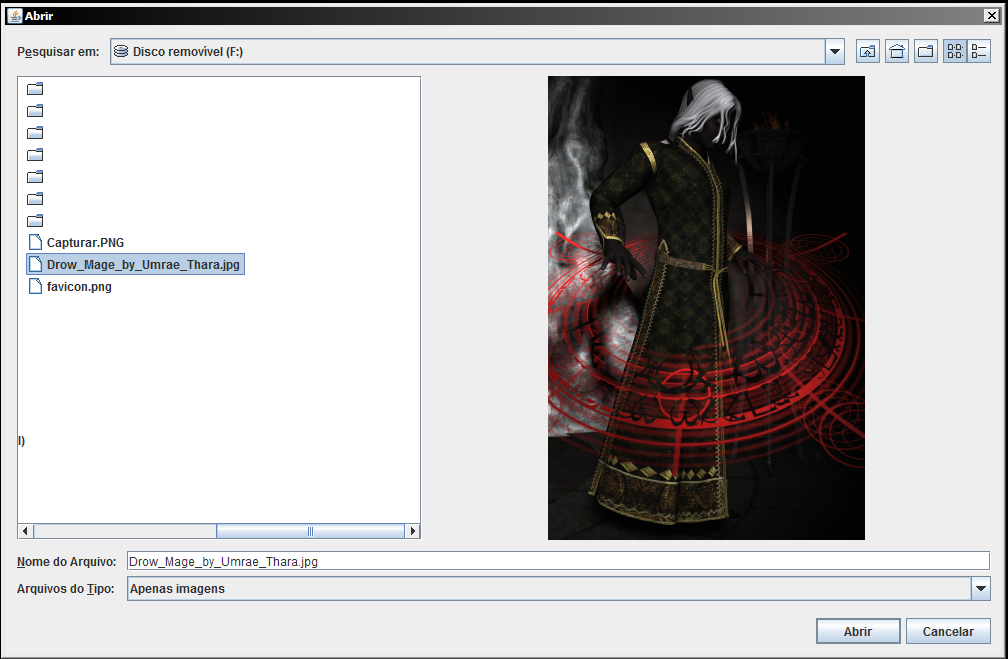Select the Capturar.PNG file icon
Viewport: 1008px width, 659px height.
35,242
